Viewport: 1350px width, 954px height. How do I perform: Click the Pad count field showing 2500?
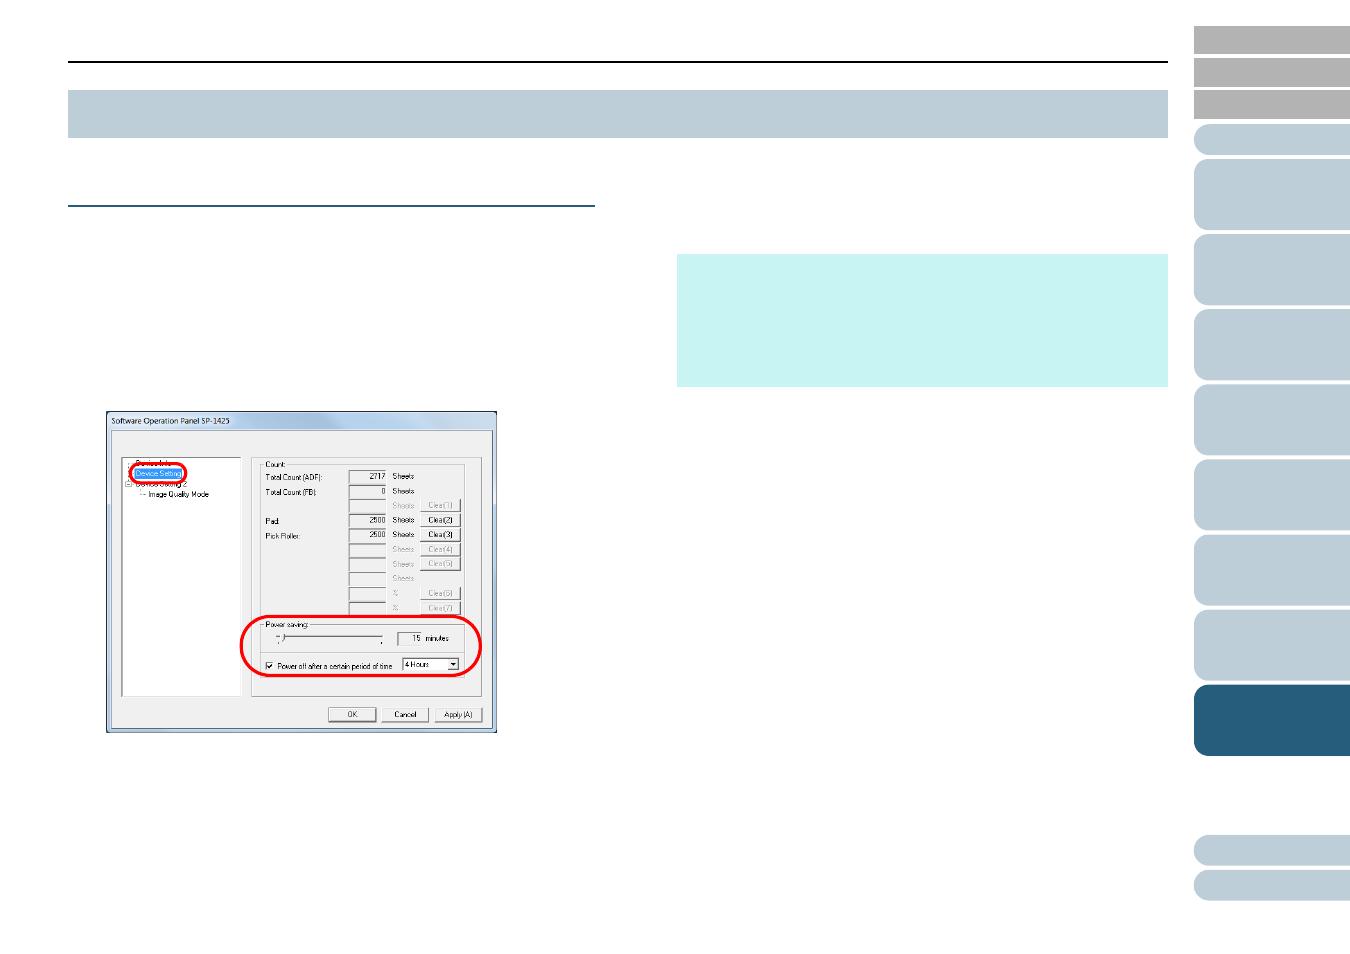(367, 521)
